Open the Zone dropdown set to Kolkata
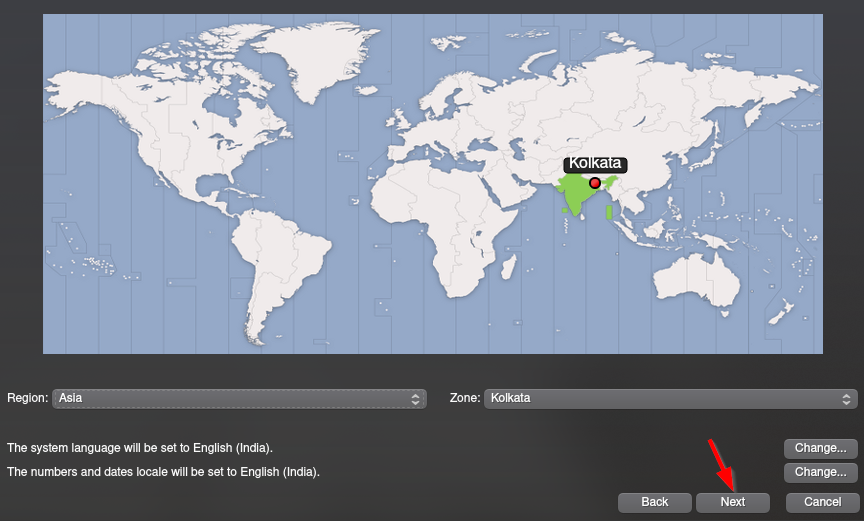864x521 pixels. coord(671,398)
